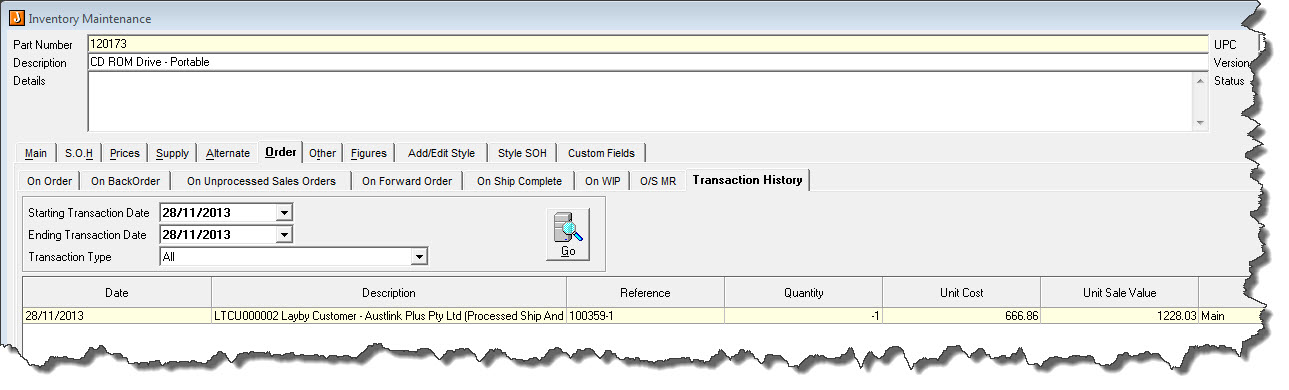Click the Reference column header

(645, 293)
